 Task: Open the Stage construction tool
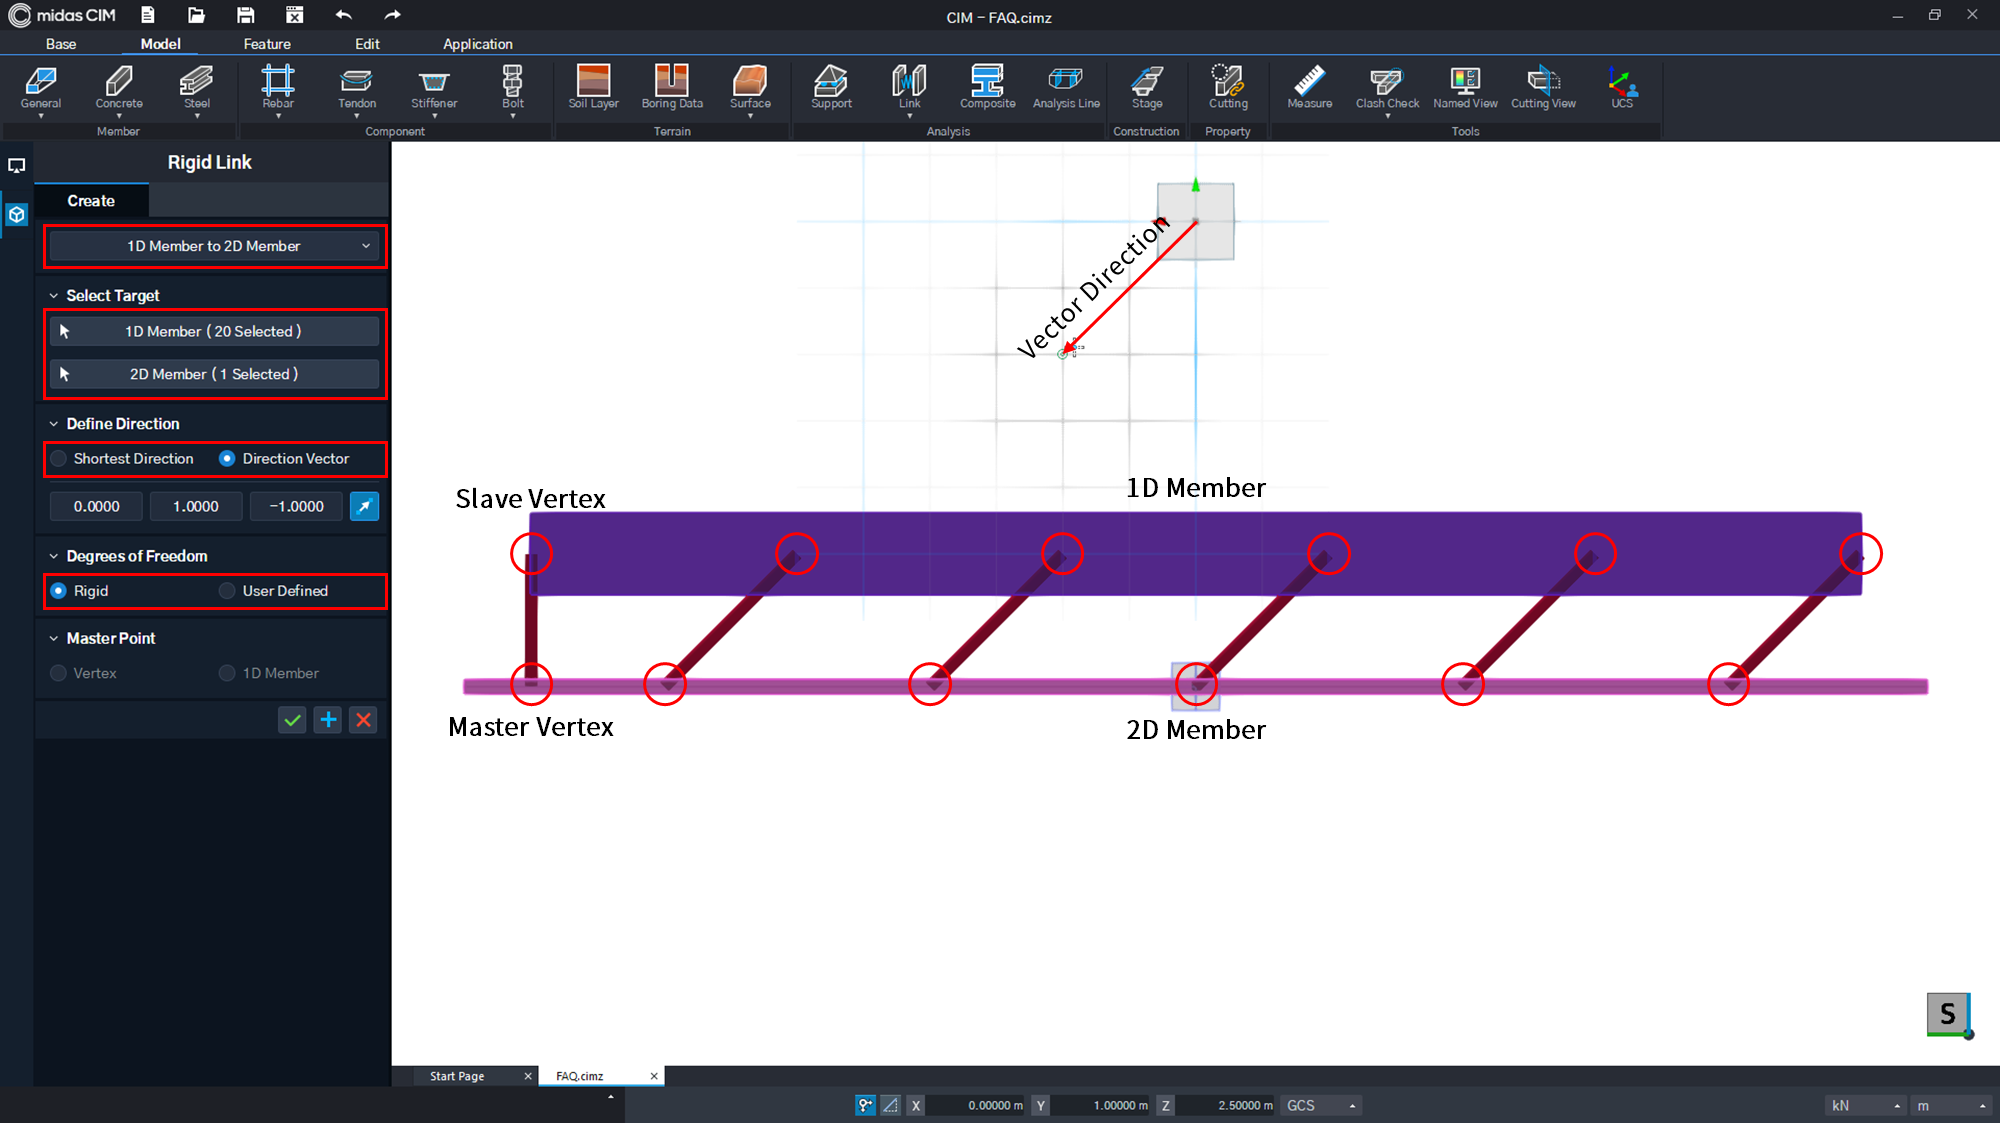coord(1146,90)
